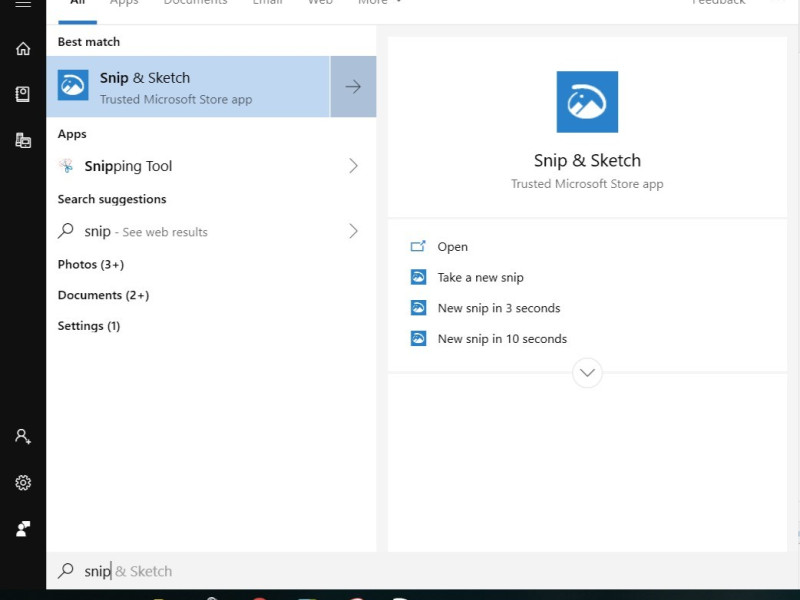Click the large Snip & Sketch preview icon
Viewport: 800px width, 600px height.
click(587, 102)
